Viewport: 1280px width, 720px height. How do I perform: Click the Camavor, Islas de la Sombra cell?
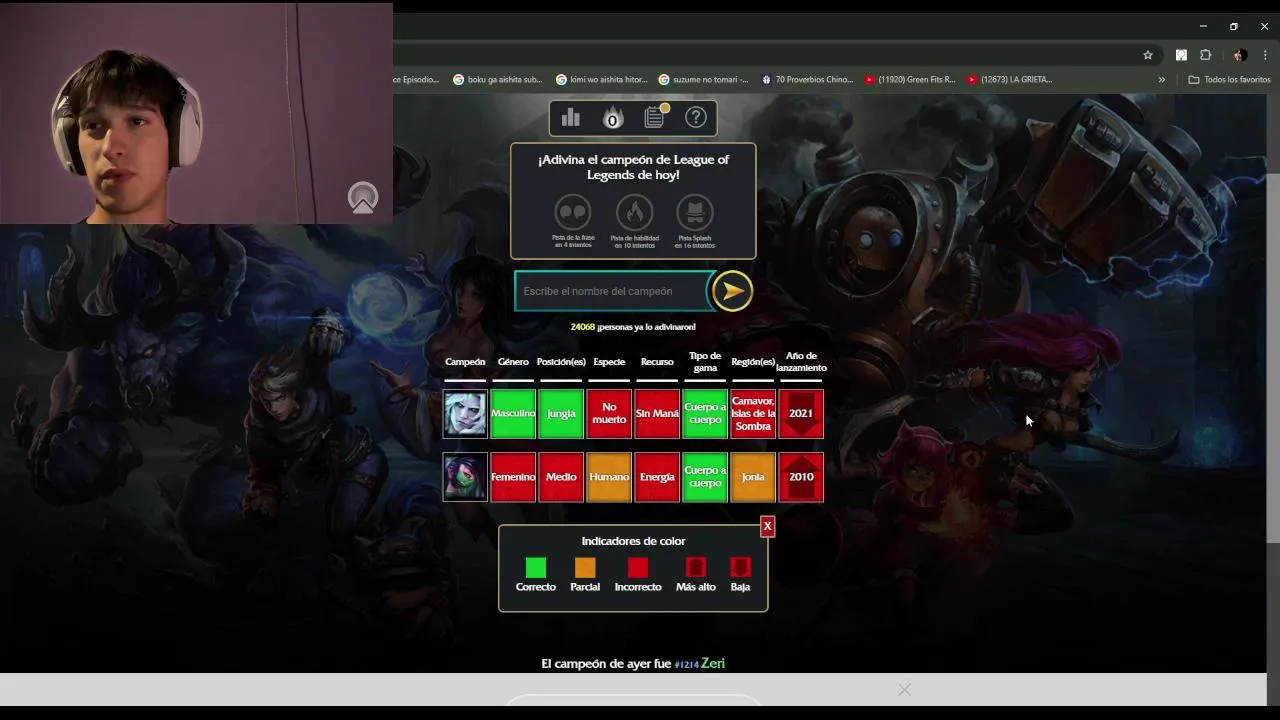tap(753, 414)
